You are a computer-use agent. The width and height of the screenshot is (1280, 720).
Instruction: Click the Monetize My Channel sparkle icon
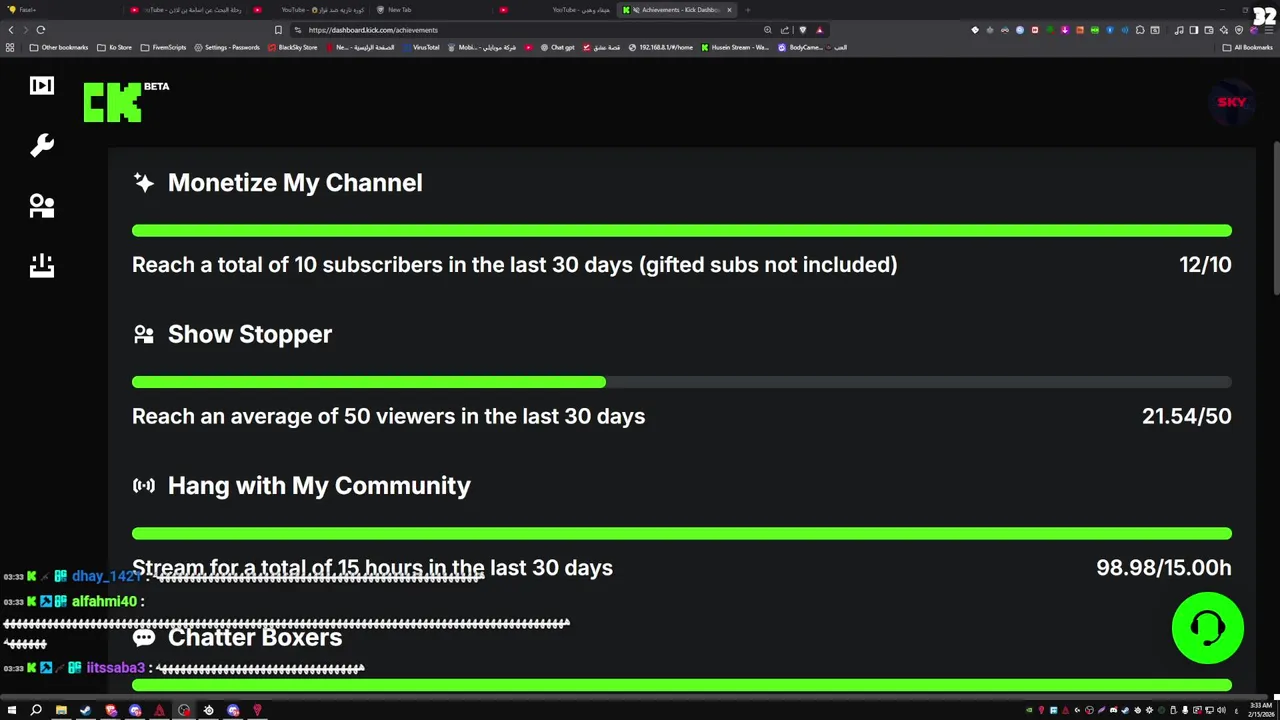pyautogui.click(x=144, y=183)
